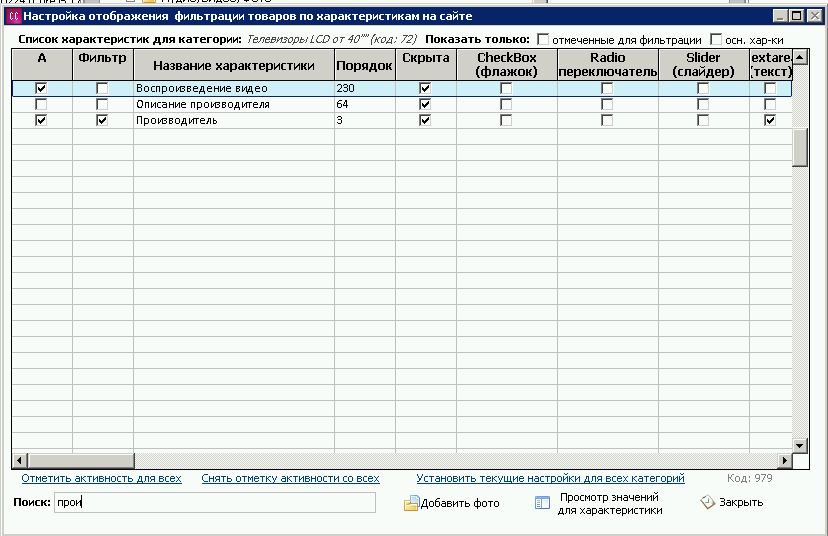Check CheckBox (флажок) for 'Описание производителя'
This screenshot has height=536, width=828.
pyautogui.click(x=506, y=105)
